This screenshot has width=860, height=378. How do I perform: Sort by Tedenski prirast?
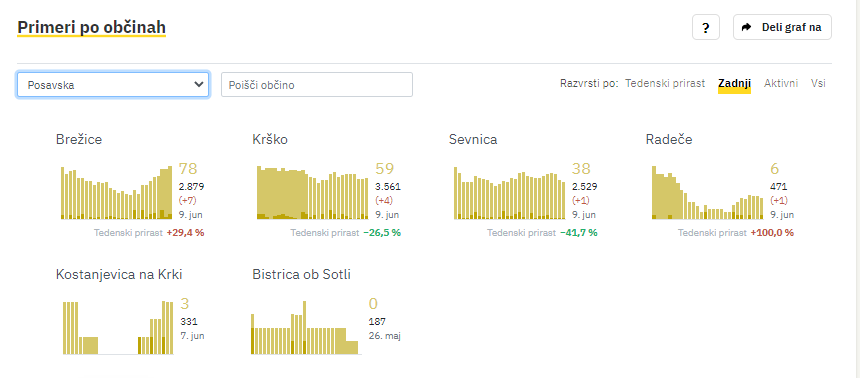(x=665, y=83)
